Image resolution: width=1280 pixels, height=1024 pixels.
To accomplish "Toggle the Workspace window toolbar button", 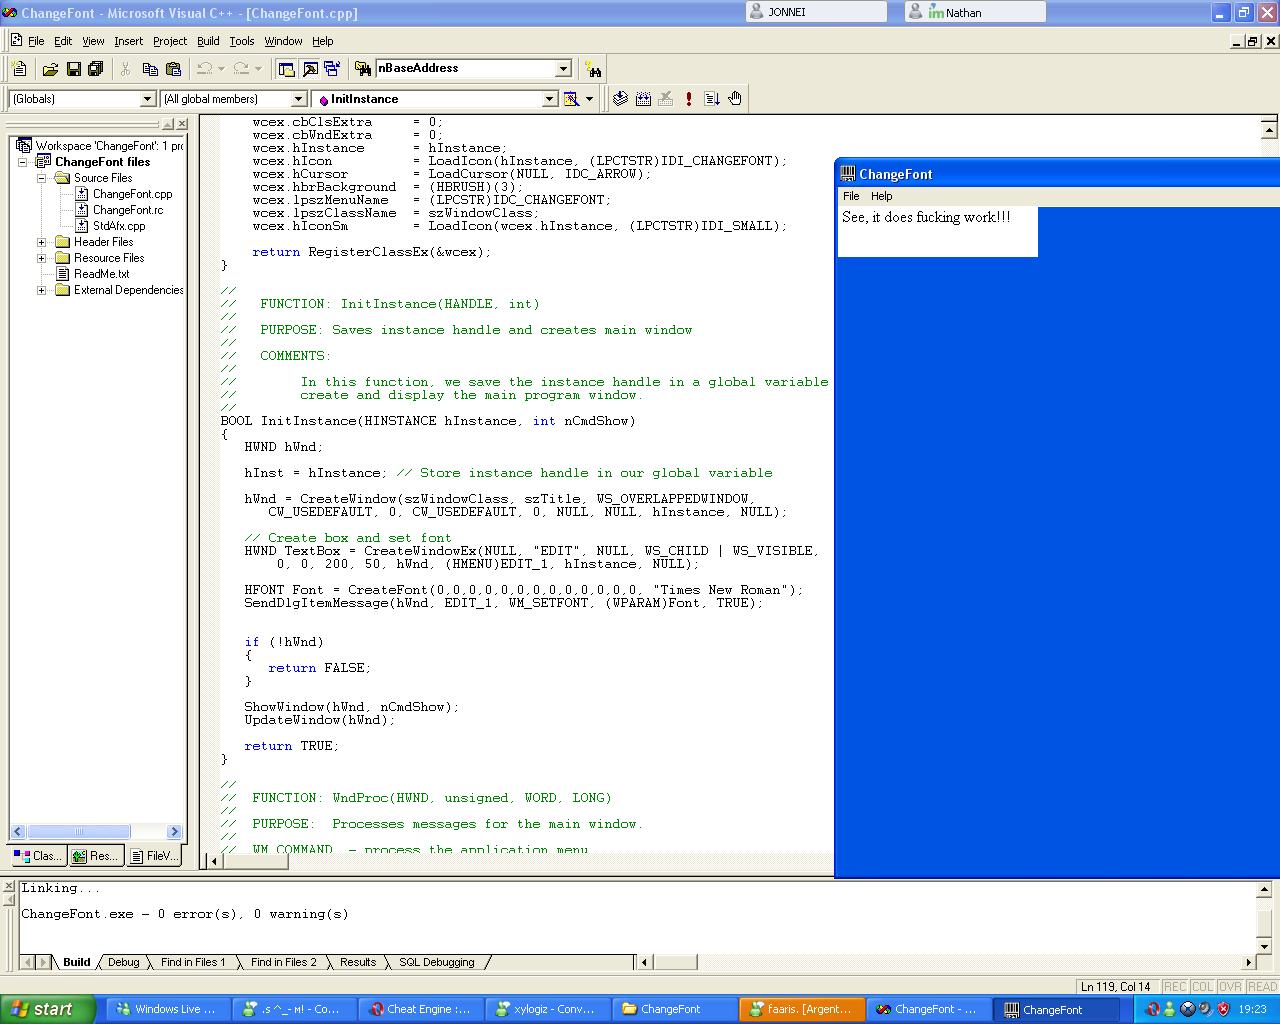I will click(x=286, y=69).
